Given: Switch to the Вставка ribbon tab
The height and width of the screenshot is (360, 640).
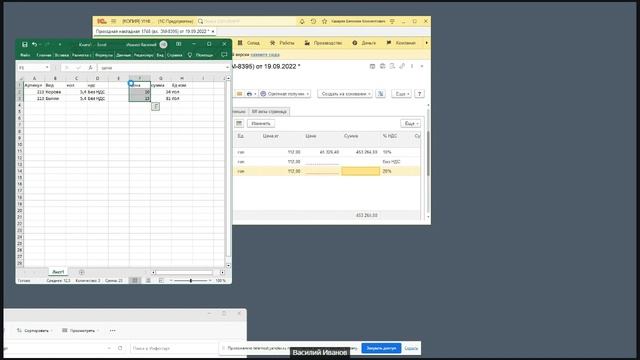Looking at the screenshot, I should pyautogui.click(x=62, y=55).
